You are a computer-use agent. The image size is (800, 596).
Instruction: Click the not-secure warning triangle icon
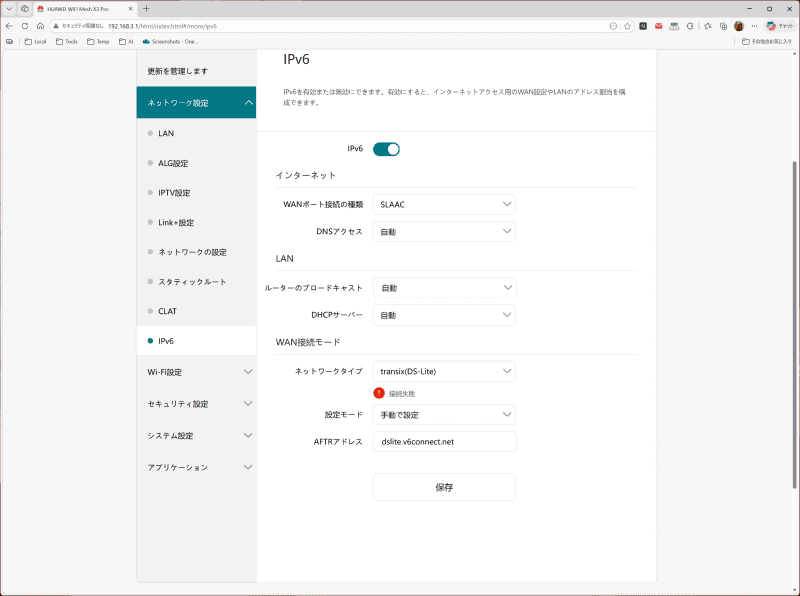[x=56, y=26]
